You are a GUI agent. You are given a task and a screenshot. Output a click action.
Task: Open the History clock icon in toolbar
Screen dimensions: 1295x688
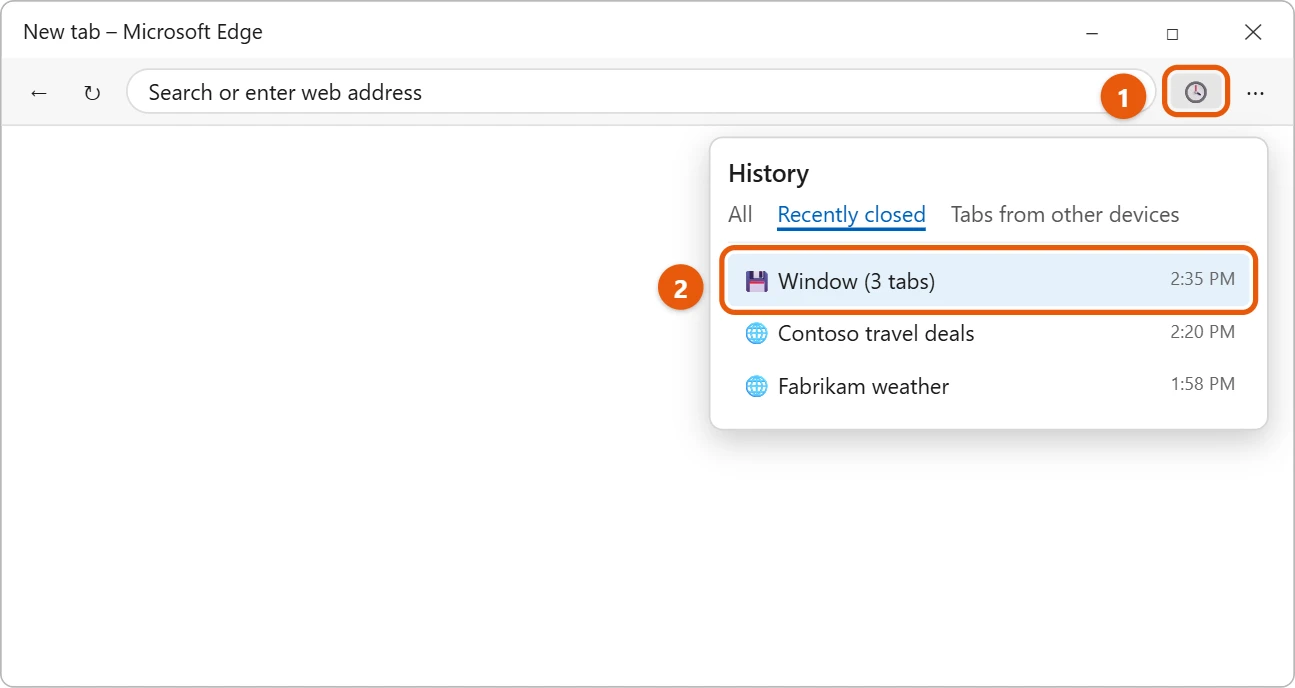coord(1196,92)
